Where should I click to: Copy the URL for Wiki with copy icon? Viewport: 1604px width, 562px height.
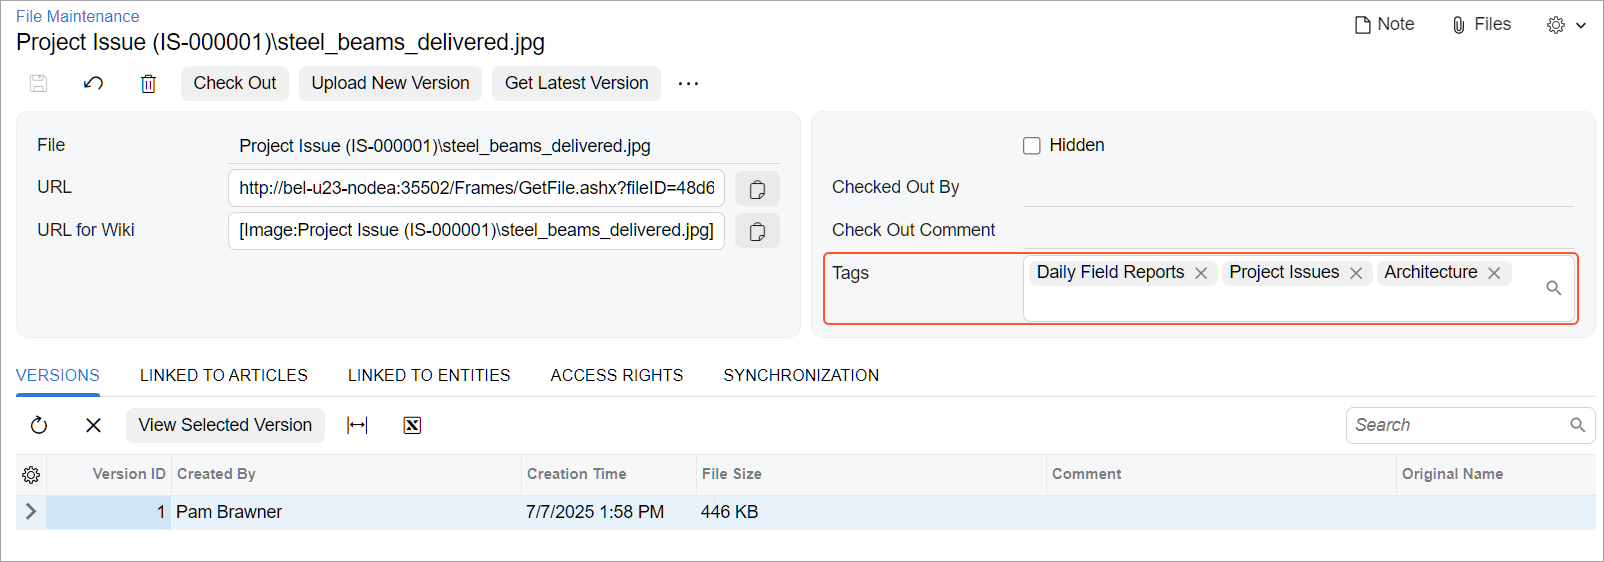coord(757,231)
